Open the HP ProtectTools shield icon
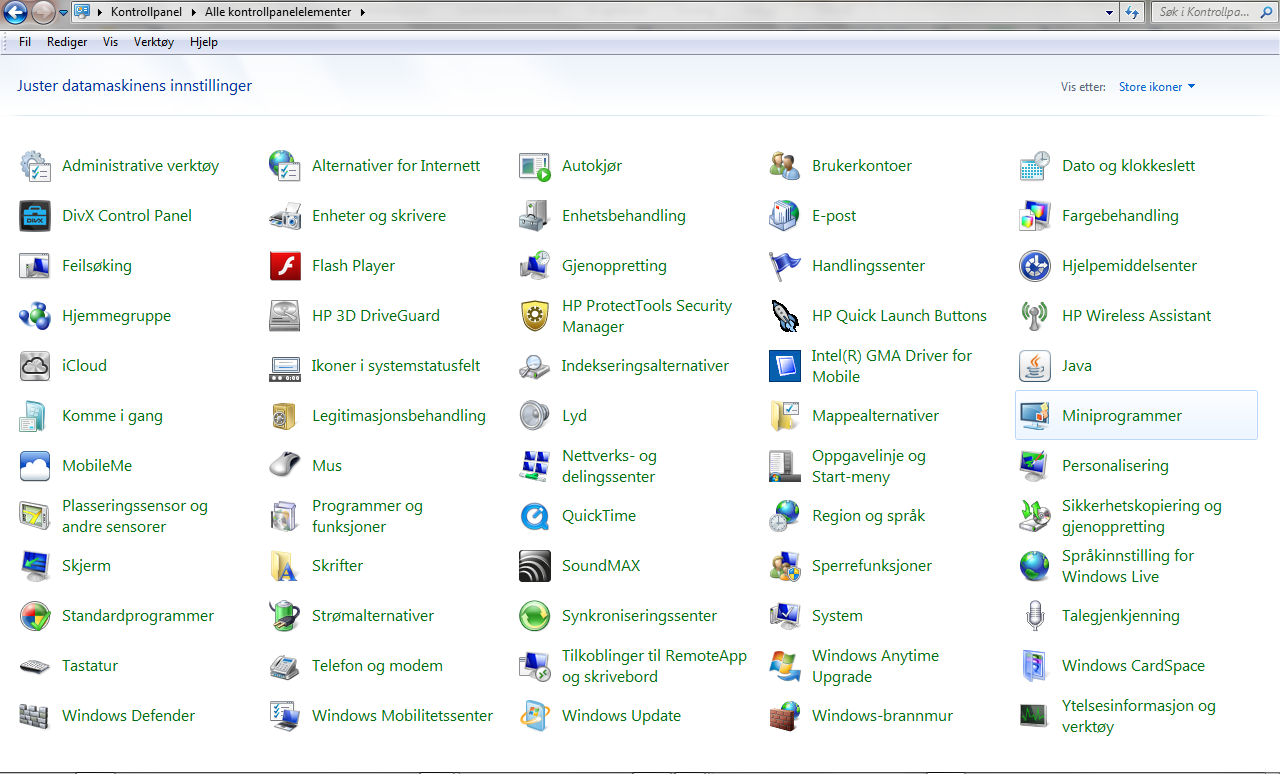 coord(535,316)
